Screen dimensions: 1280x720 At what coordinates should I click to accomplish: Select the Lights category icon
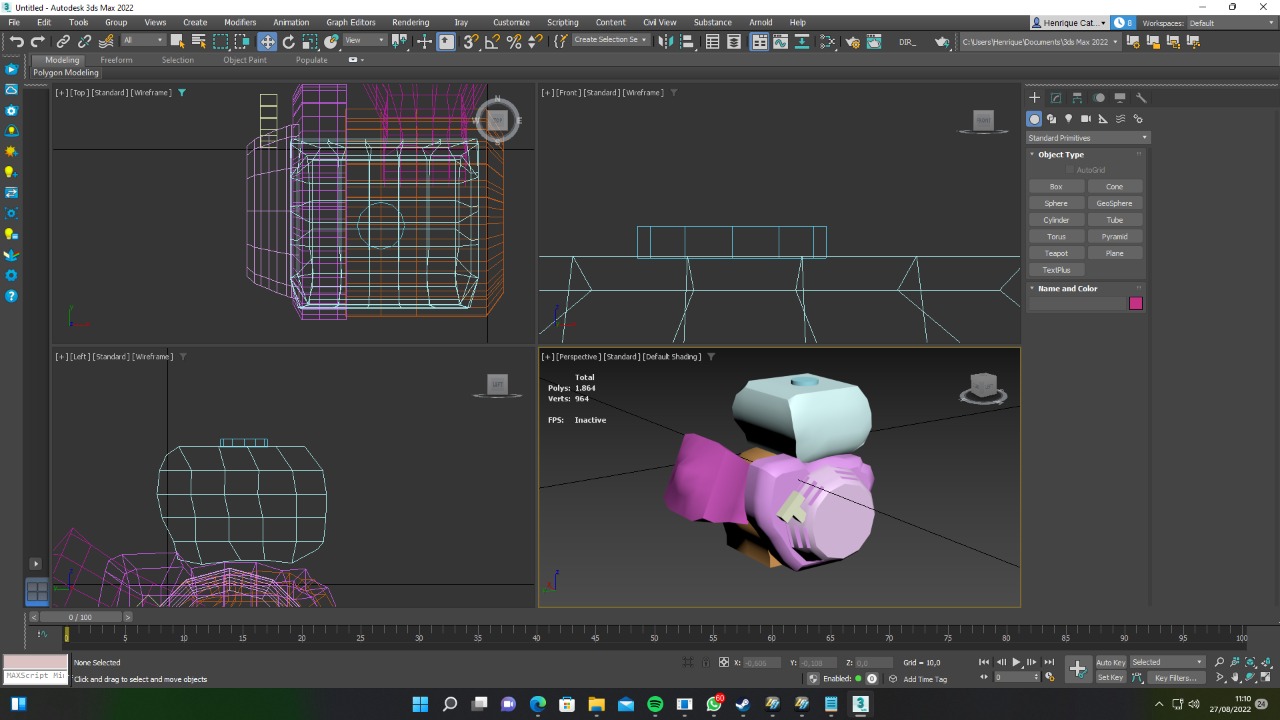(1068, 119)
